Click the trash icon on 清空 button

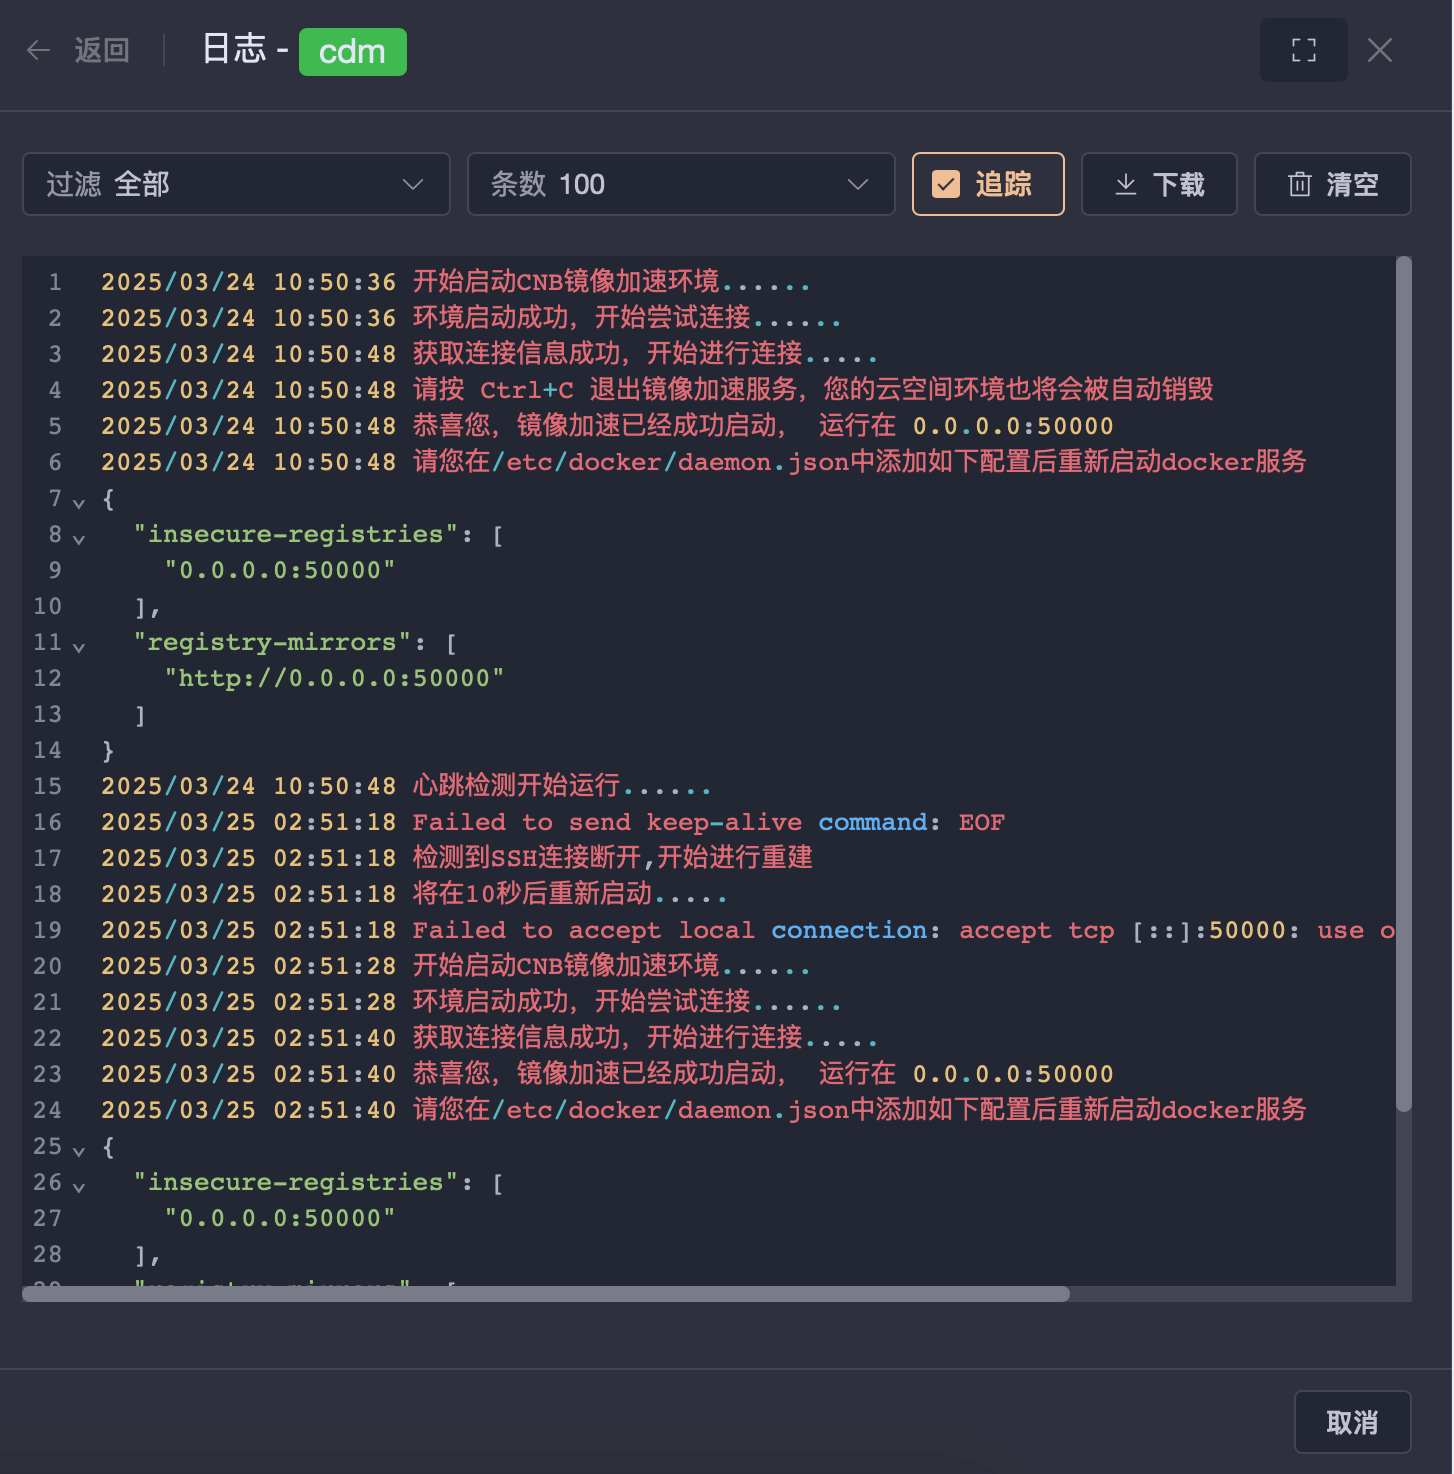point(1300,184)
